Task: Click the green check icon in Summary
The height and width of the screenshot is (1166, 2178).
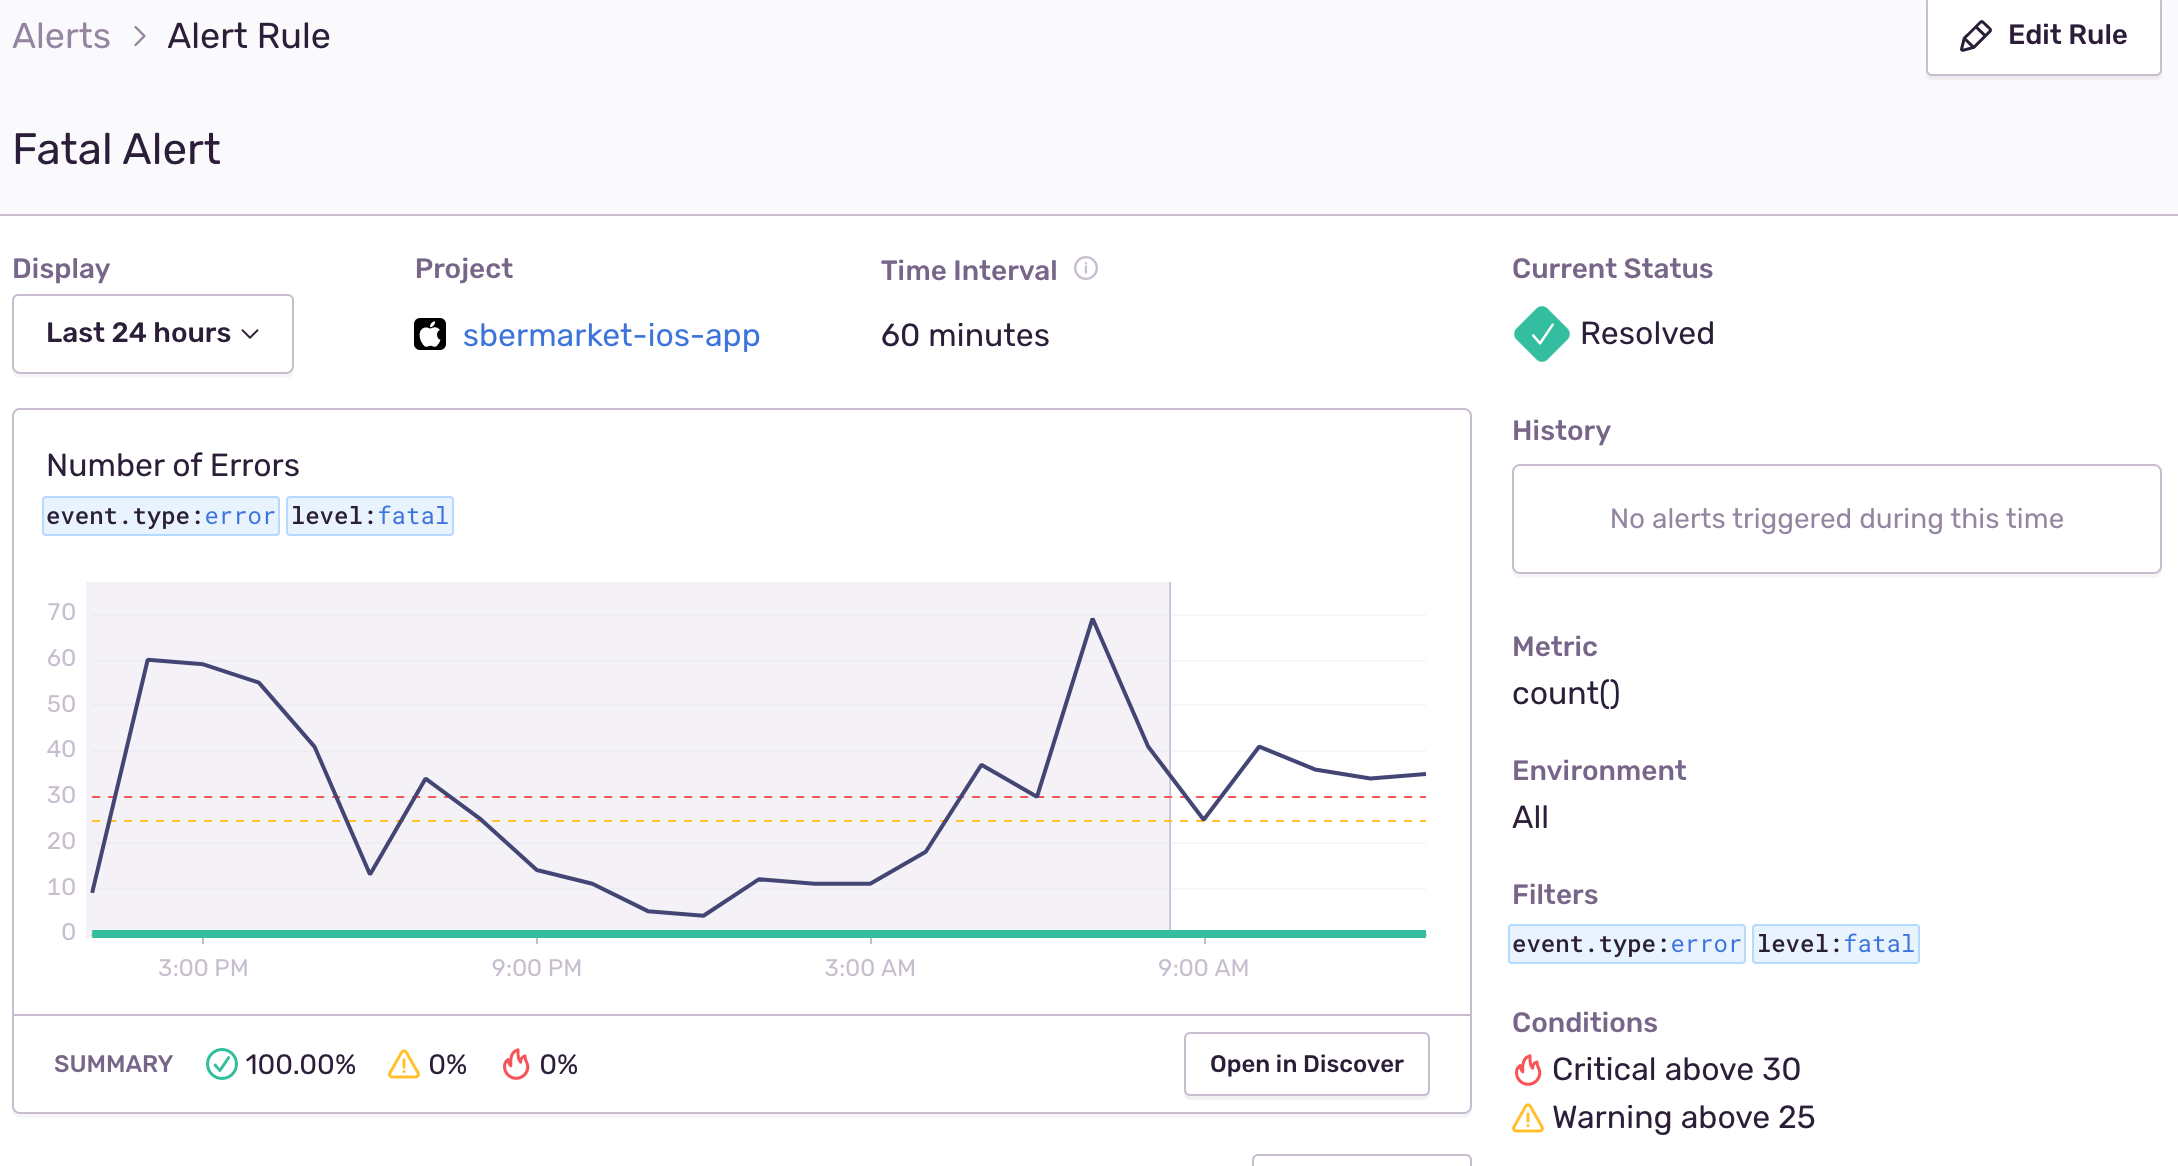Action: click(222, 1064)
